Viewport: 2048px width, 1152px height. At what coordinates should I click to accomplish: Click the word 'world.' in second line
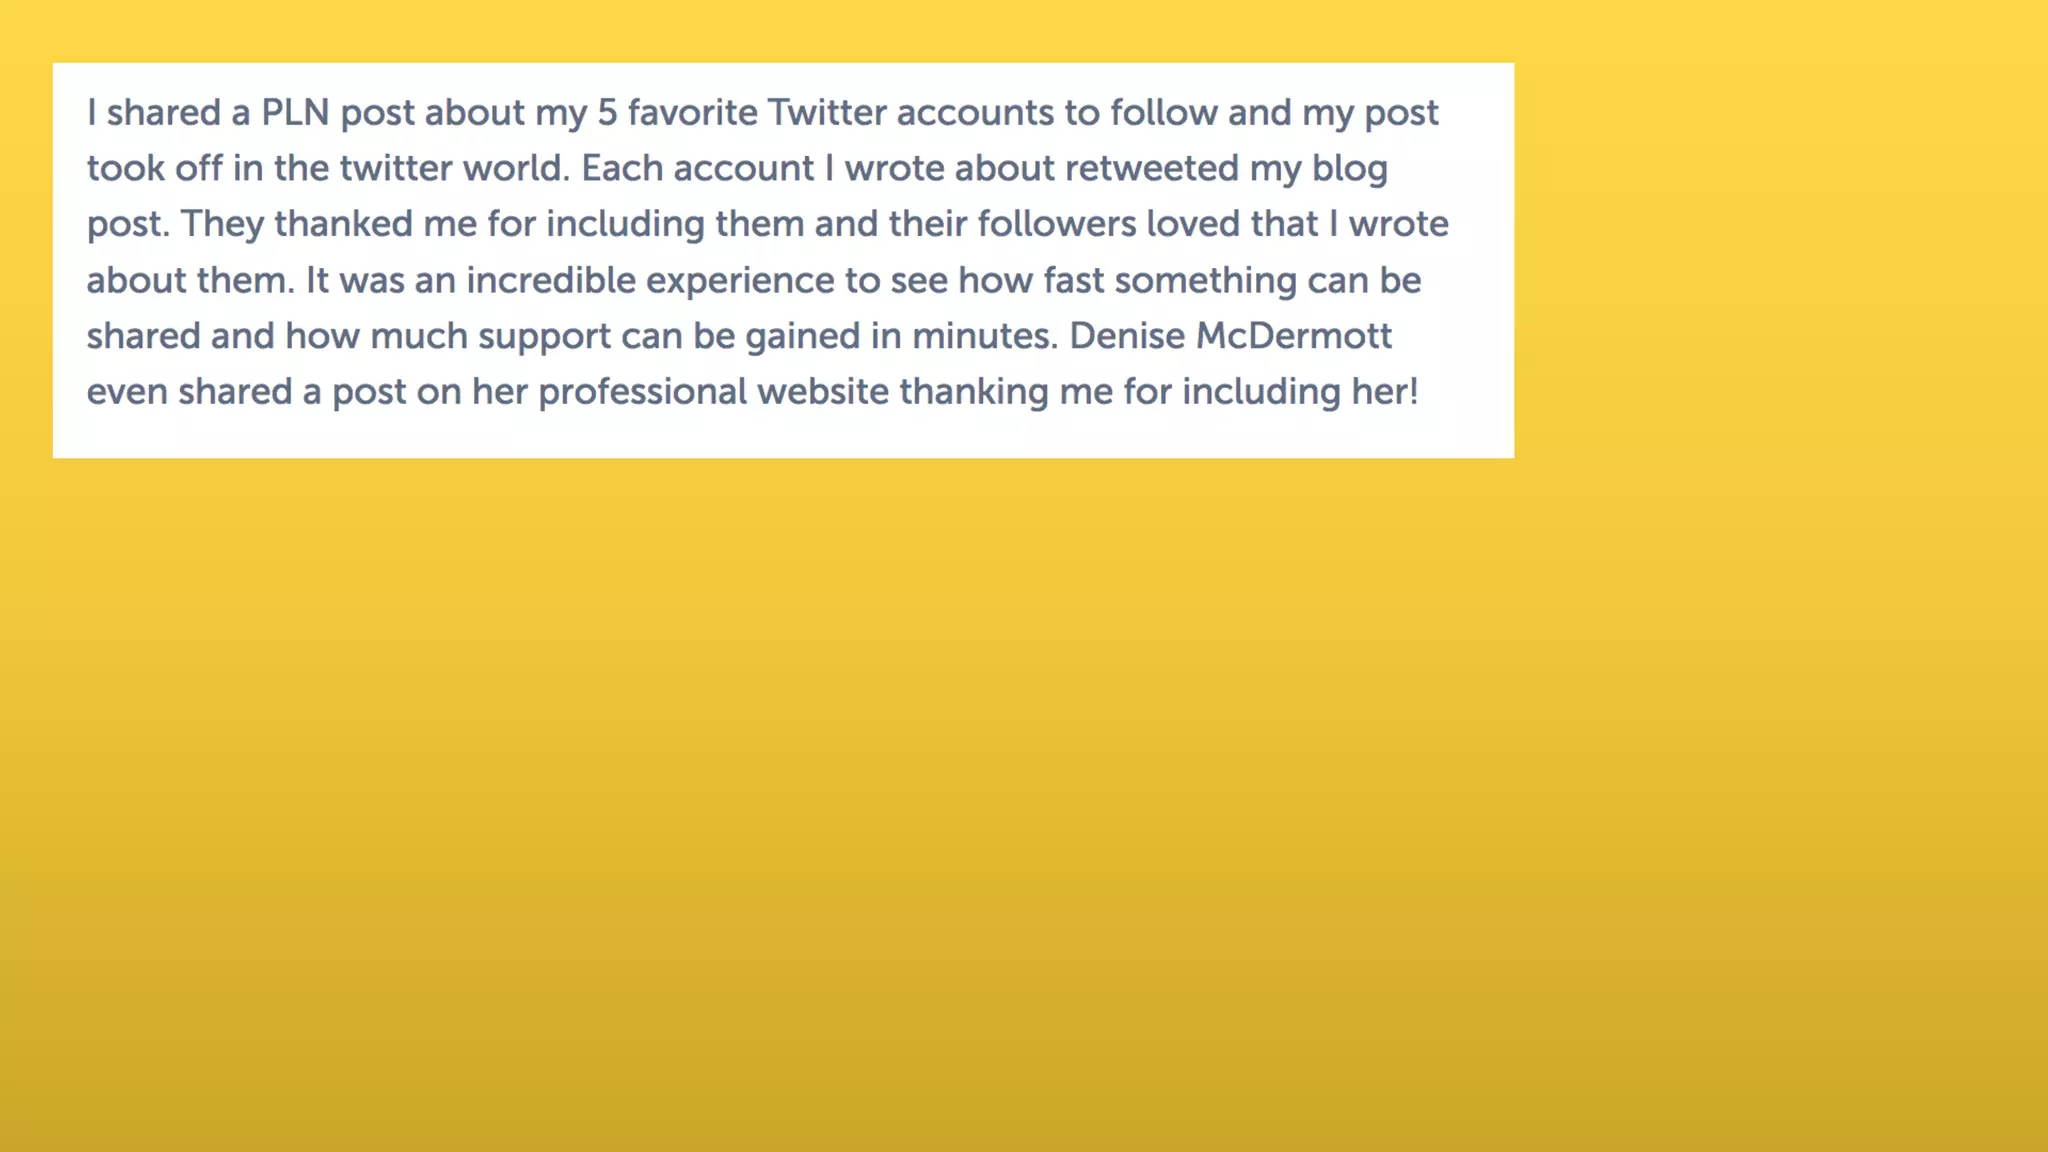coord(516,169)
